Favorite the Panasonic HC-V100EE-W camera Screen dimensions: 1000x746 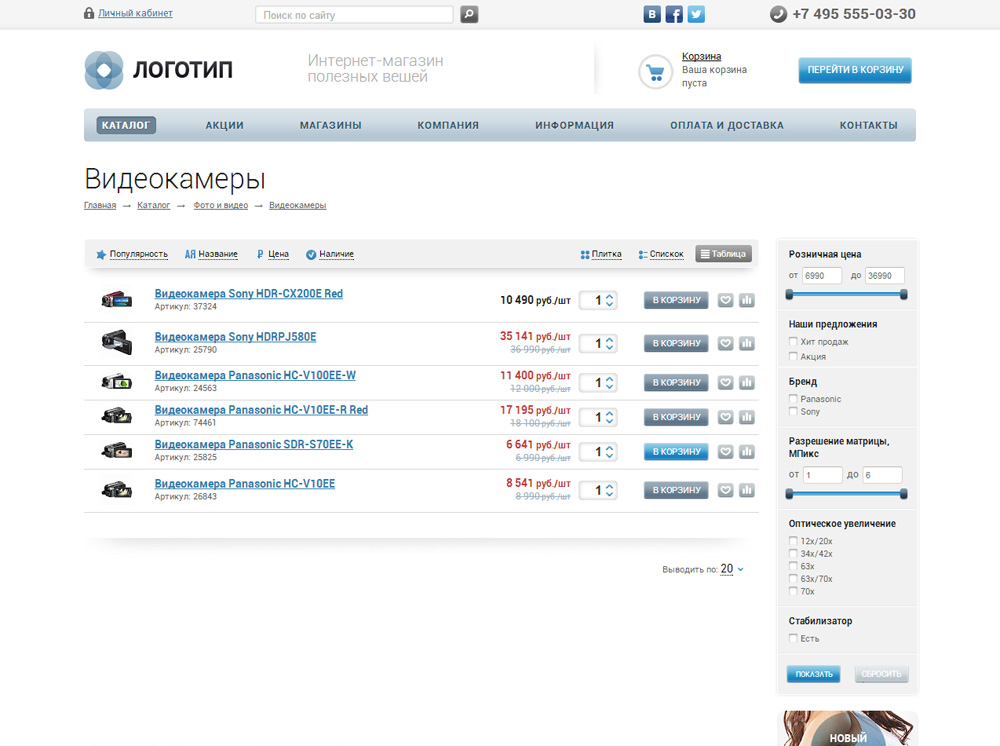tap(725, 383)
